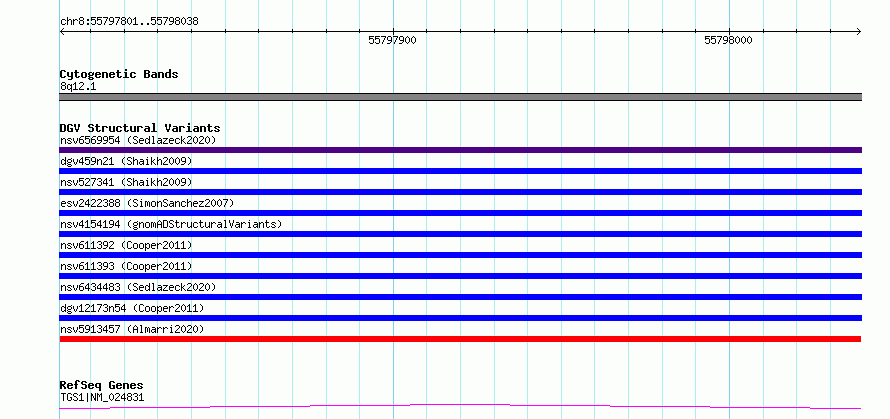
Task: Click the blue nsv6434483 variant bar
Action: click(460, 297)
